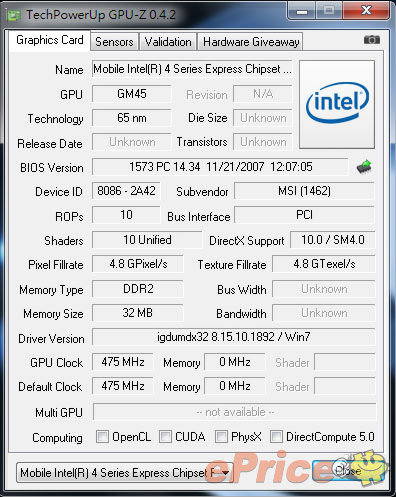This screenshot has height=497, width=396.
Task: Click the Pixel Fillrate field 4.8 GPixel/s
Action: [x=138, y=264]
